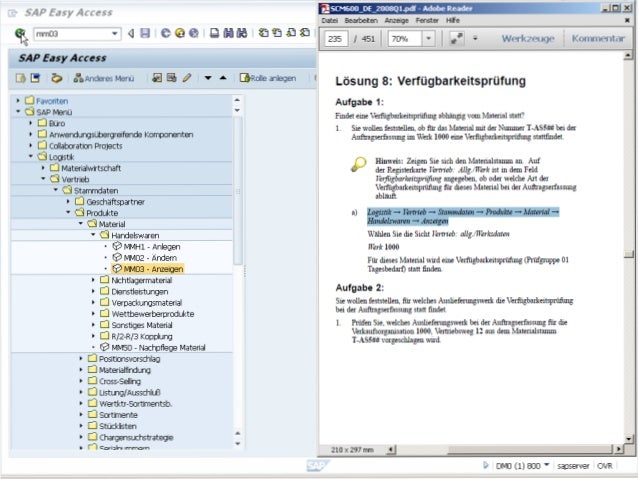The height and width of the screenshot is (479, 638).
Task: Click the delete favorites icon
Action: (171, 78)
